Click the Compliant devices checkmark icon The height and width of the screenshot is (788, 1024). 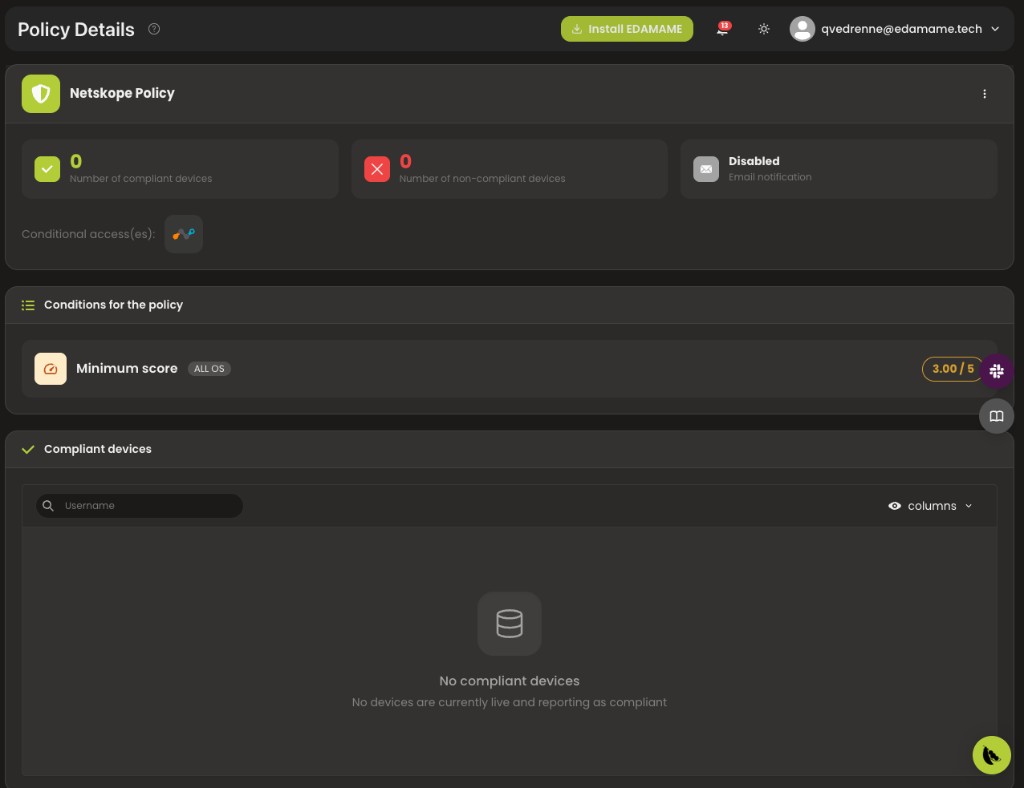point(28,449)
